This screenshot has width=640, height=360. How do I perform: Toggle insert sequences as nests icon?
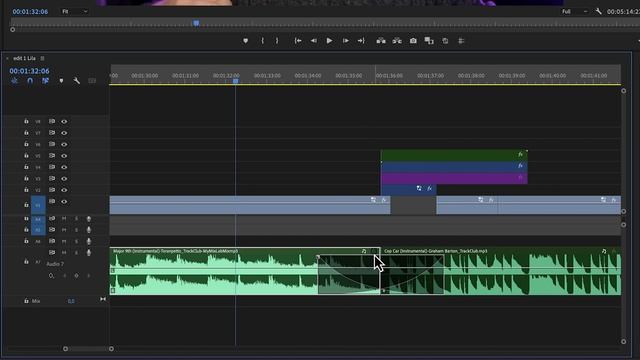click(x=14, y=81)
